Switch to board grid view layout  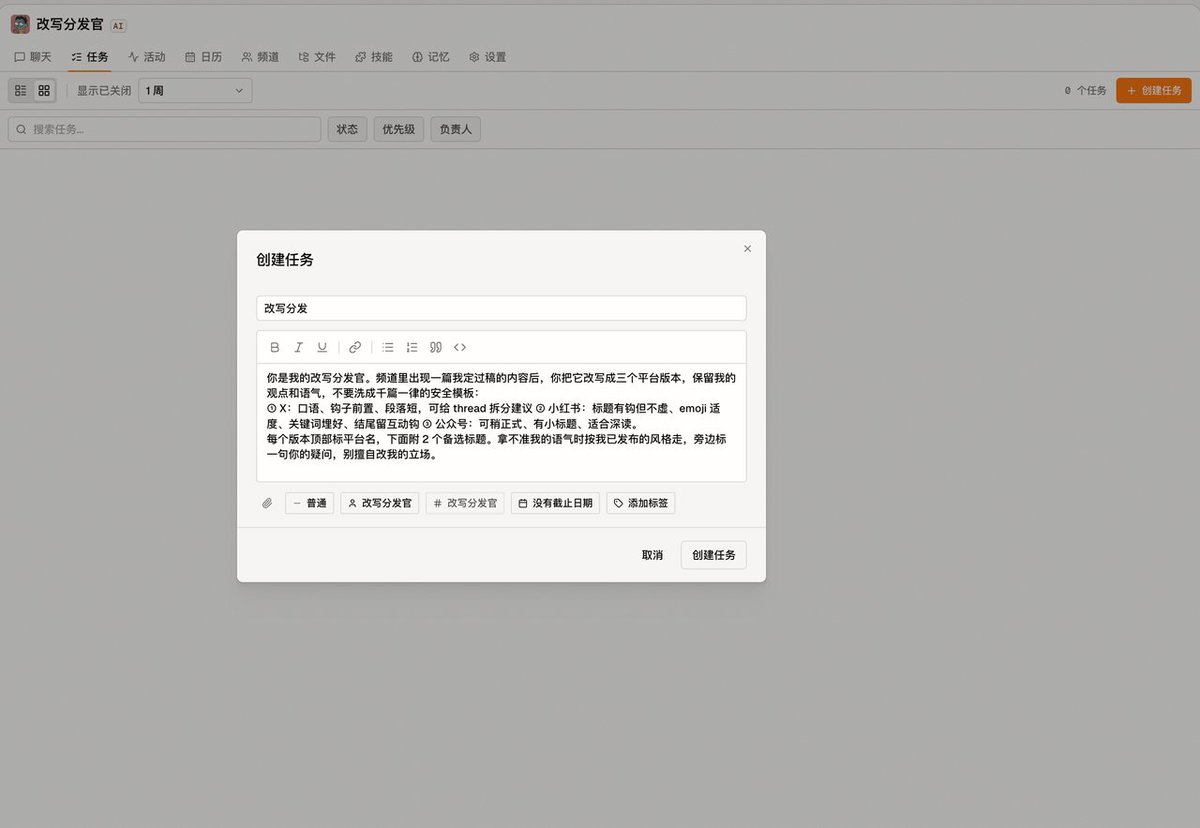tap(44, 90)
